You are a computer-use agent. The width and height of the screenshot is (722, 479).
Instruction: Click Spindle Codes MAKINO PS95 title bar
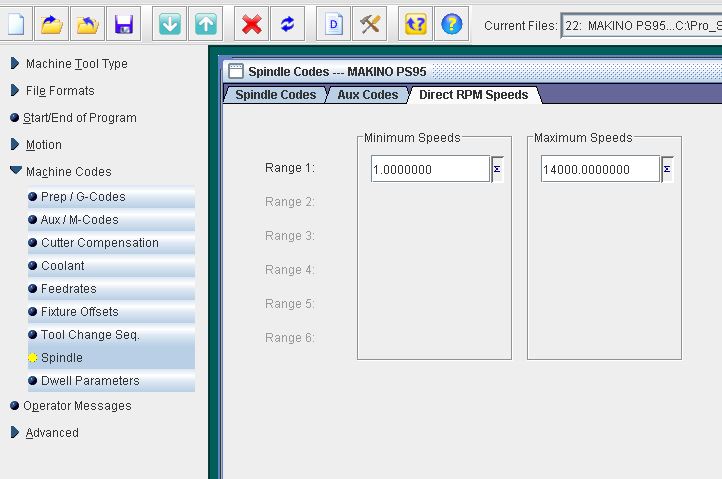pyautogui.click(x=474, y=71)
